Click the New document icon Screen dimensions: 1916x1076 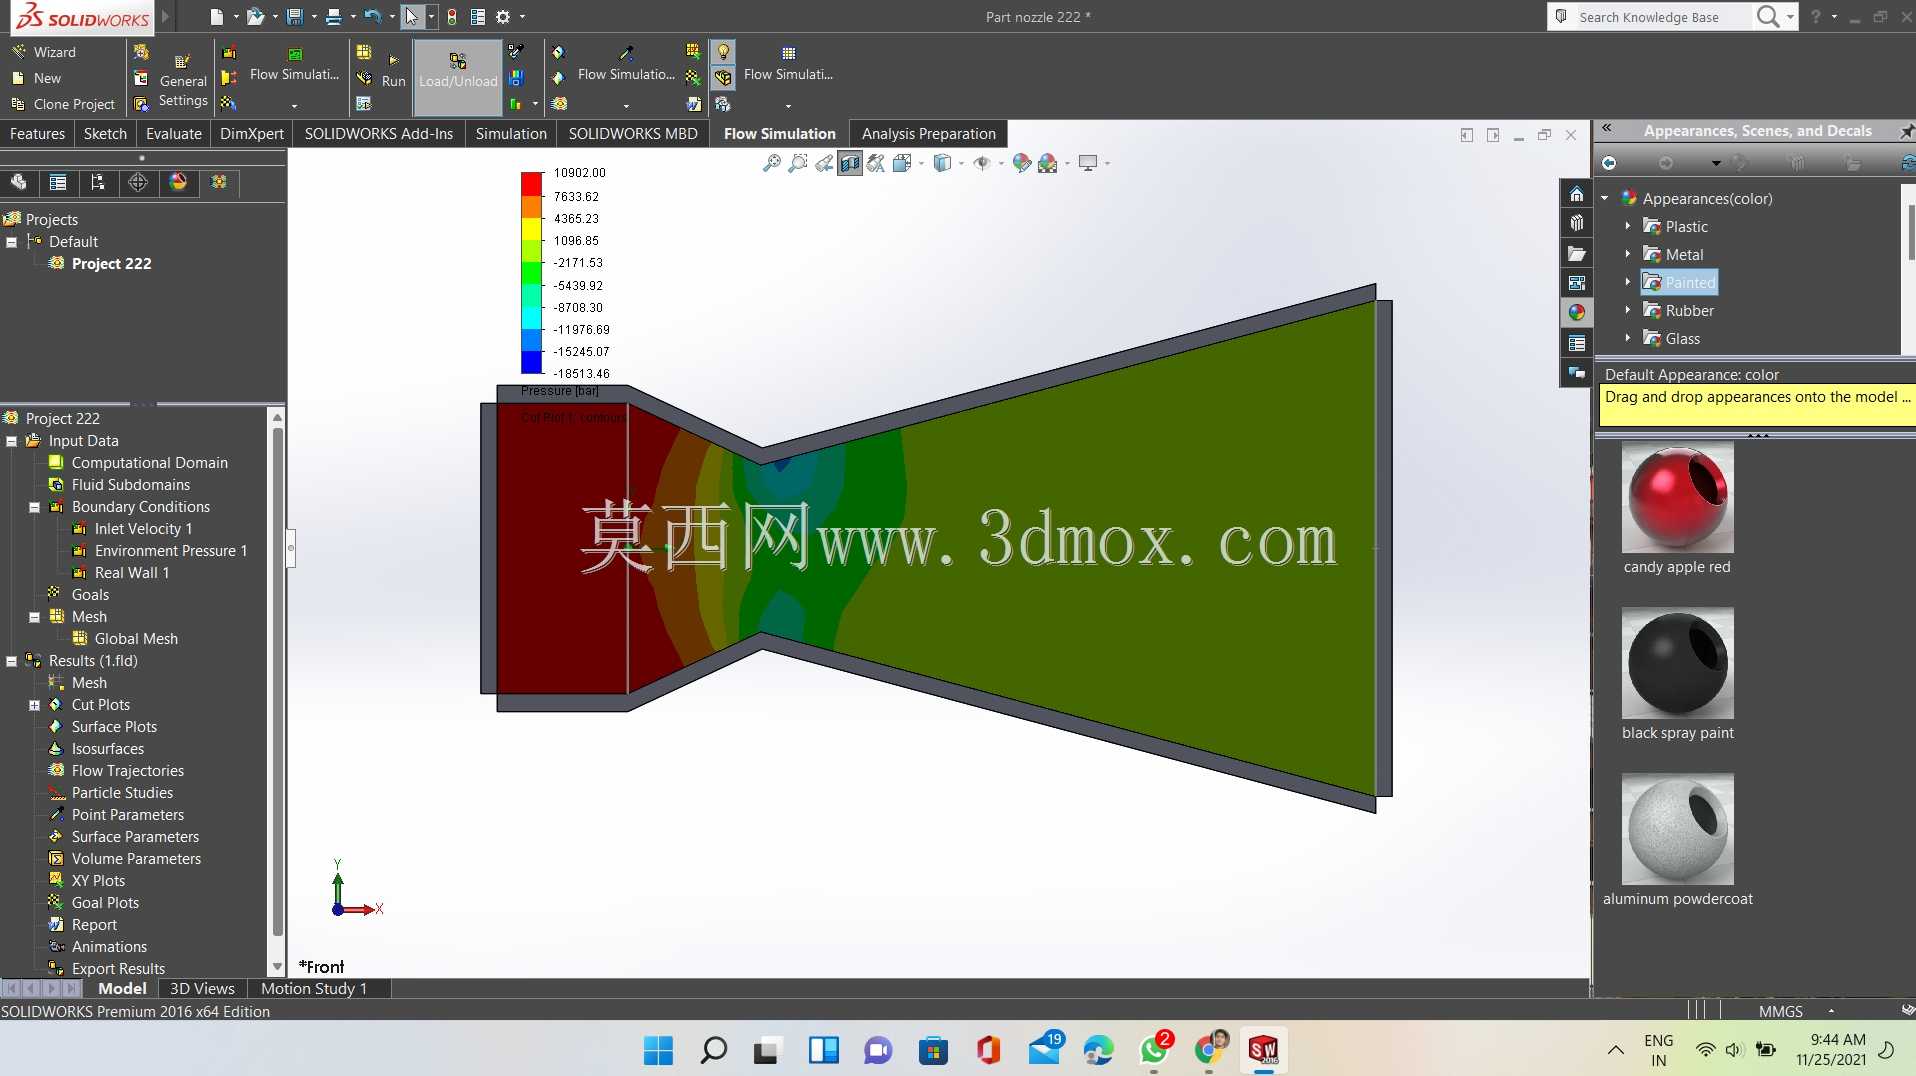point(216,17)
